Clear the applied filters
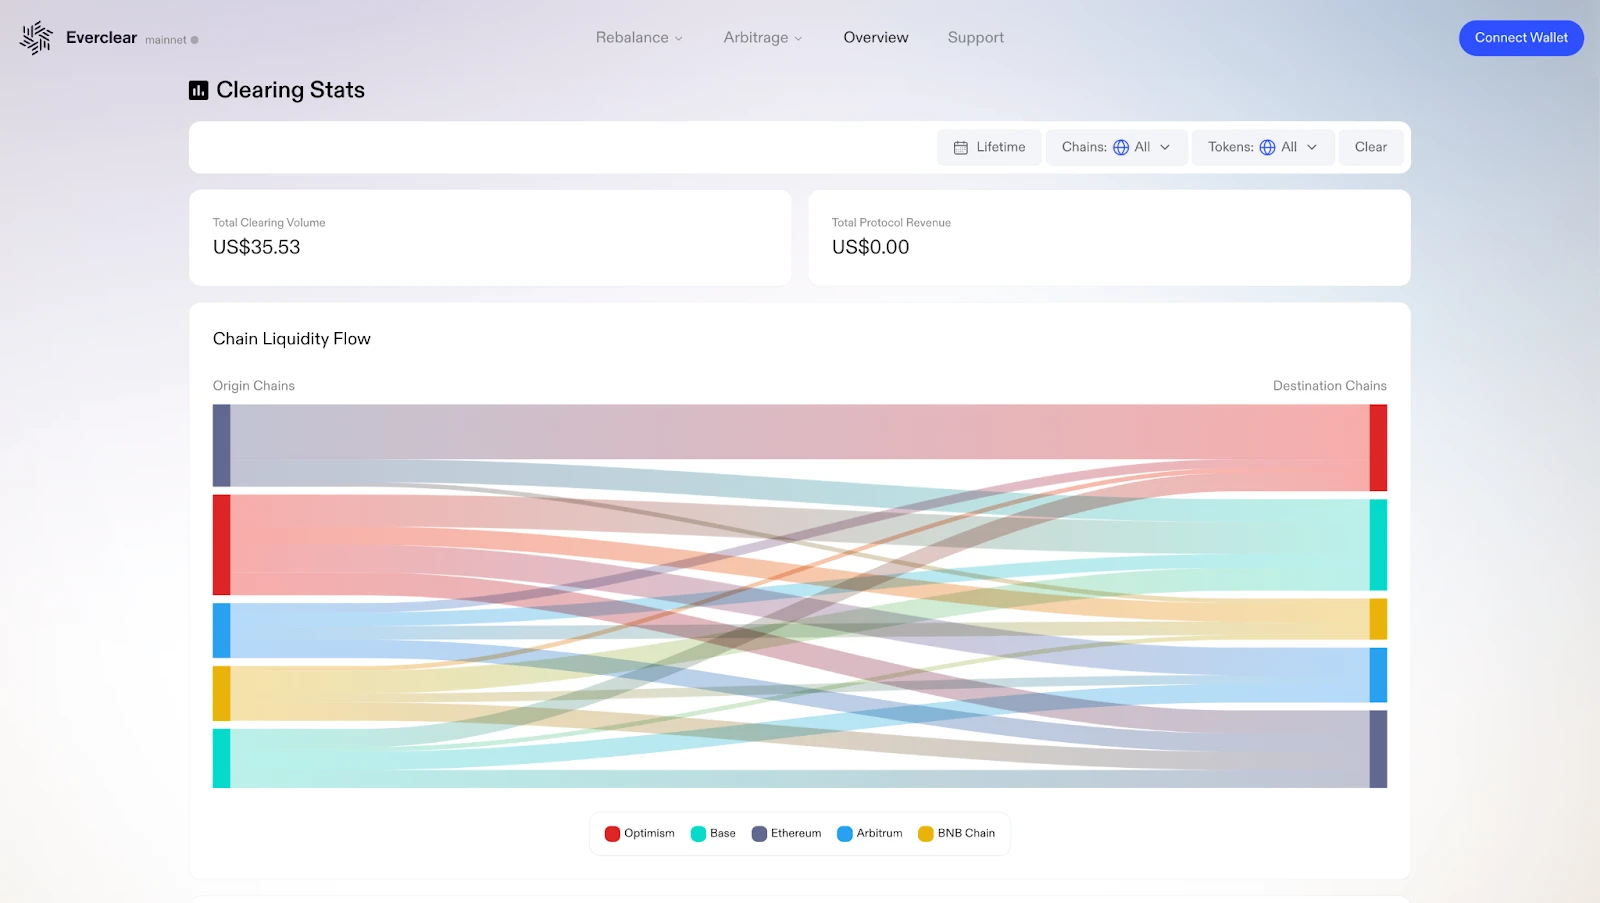This screenshot has height=903, width=1600. (x=1370, y=148)
